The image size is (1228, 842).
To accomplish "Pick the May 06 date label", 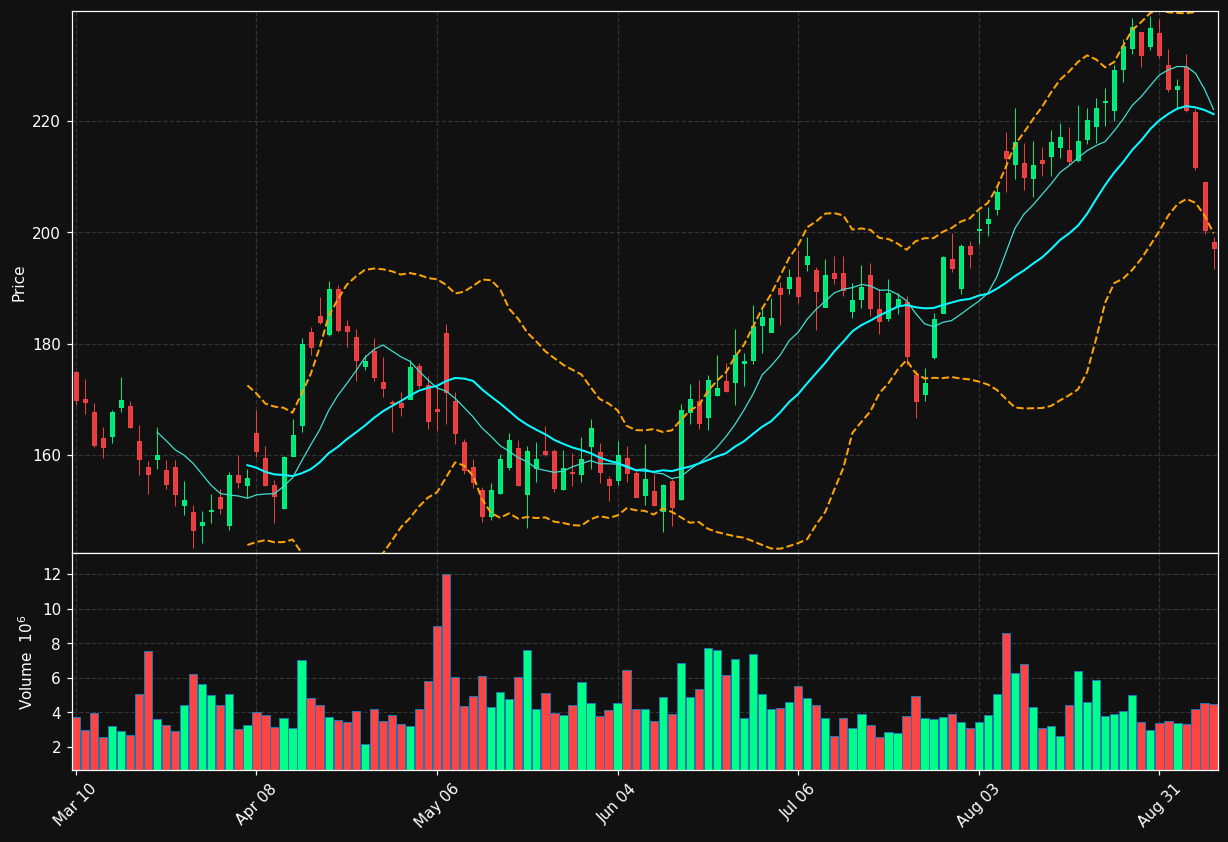I will (436, 805).
